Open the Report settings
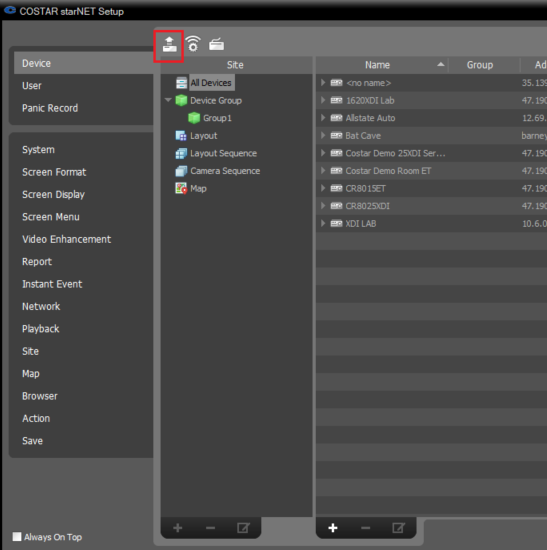Viewport: 547px width, 550px height. (37, 262)
